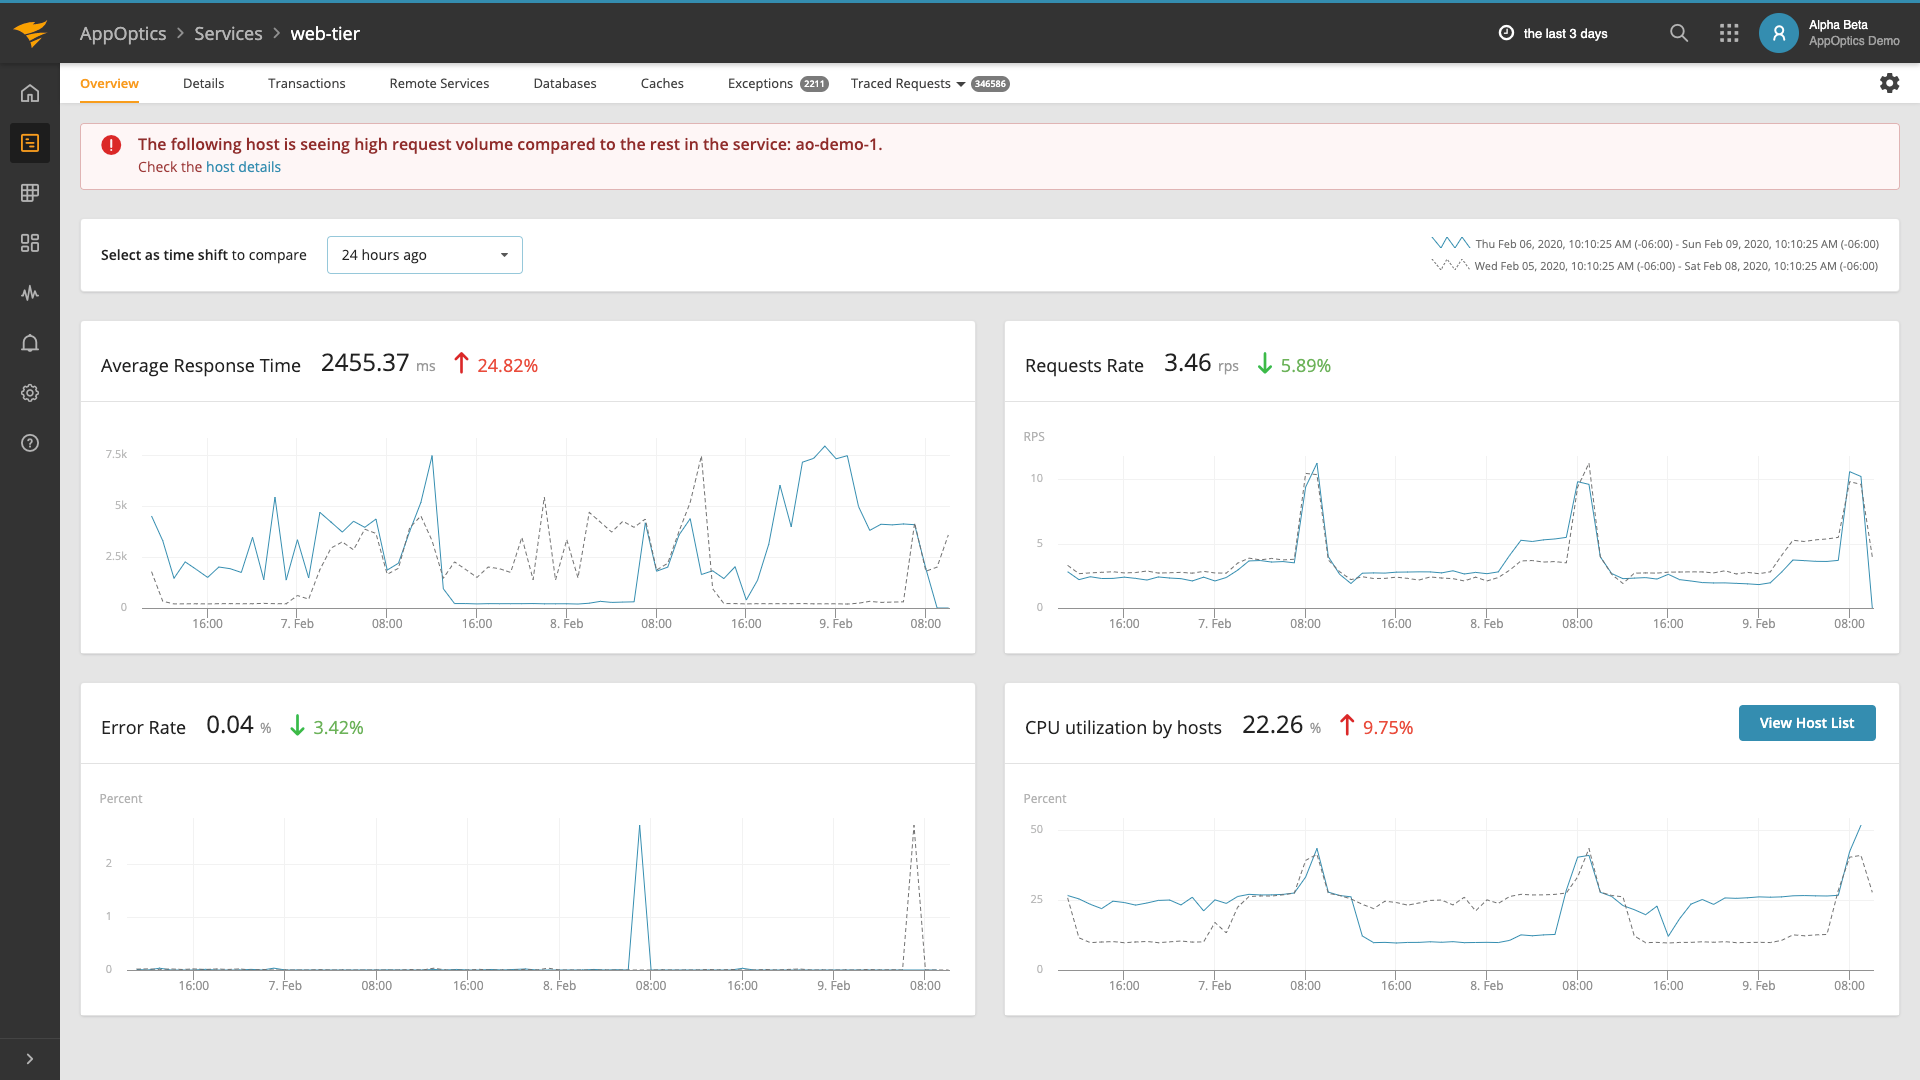Viewport: 1920px width, 1080px height.
Task: Open the Home icon in the sidebar
Action: [30, 92]
